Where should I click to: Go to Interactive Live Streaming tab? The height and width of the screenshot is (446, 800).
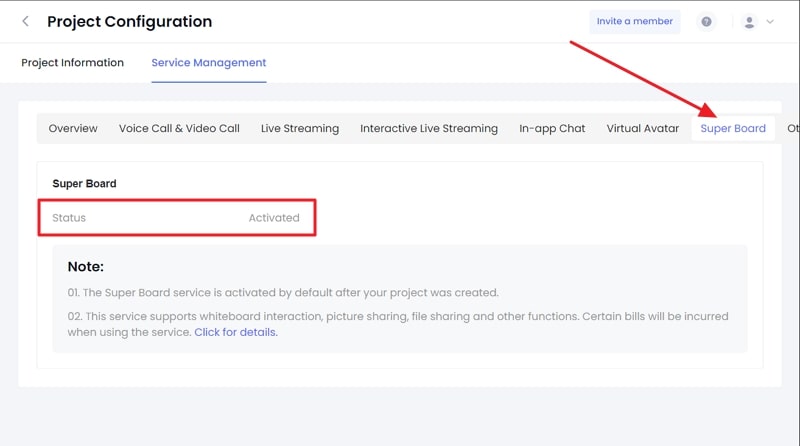(x=429, y=128)
